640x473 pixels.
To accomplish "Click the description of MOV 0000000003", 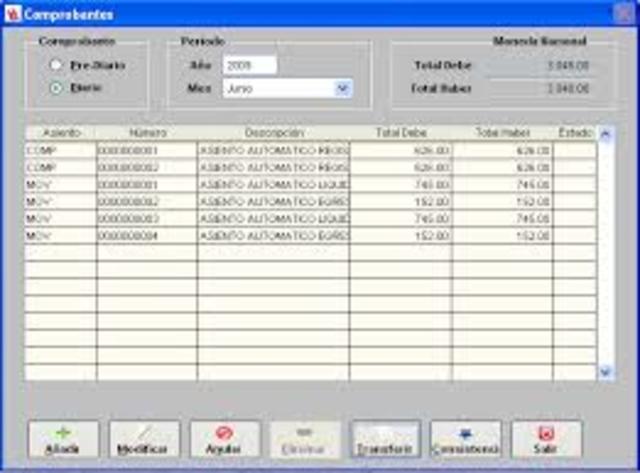I will click(x=273, y=219).
